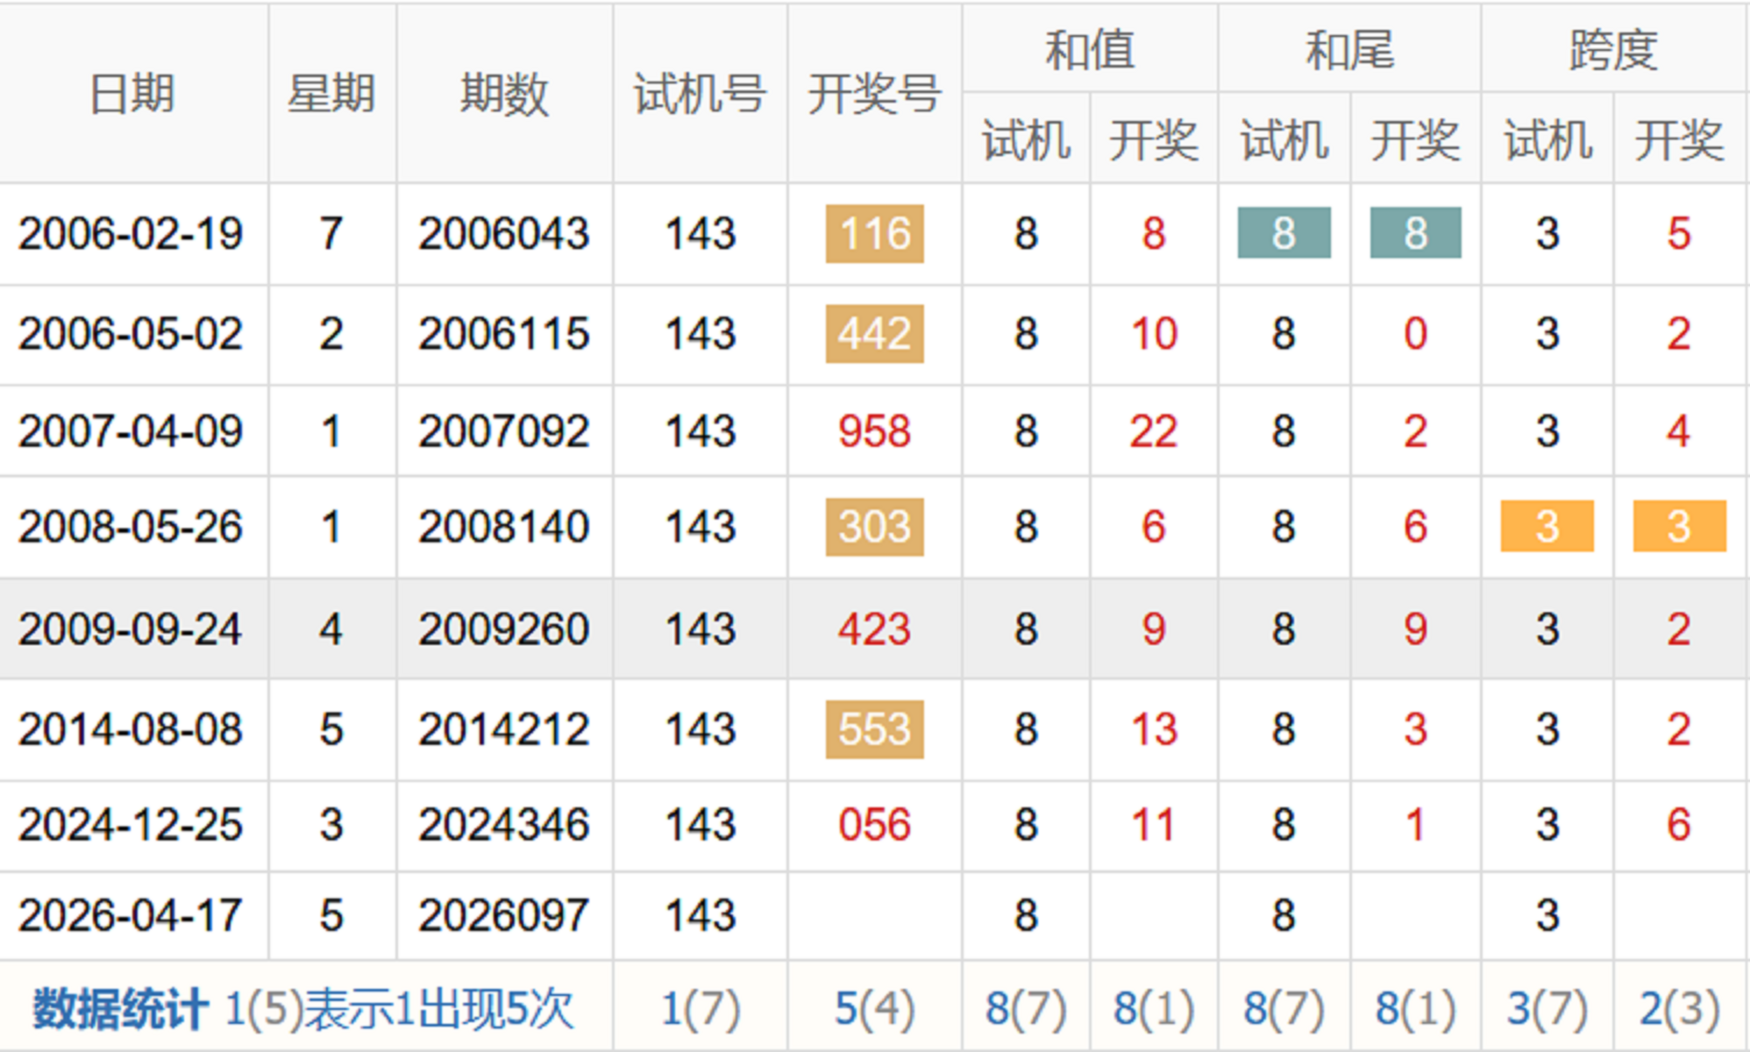Select highlighted winning number 116
Viewport: 1750px width, 1052px height.
(874, 234)
